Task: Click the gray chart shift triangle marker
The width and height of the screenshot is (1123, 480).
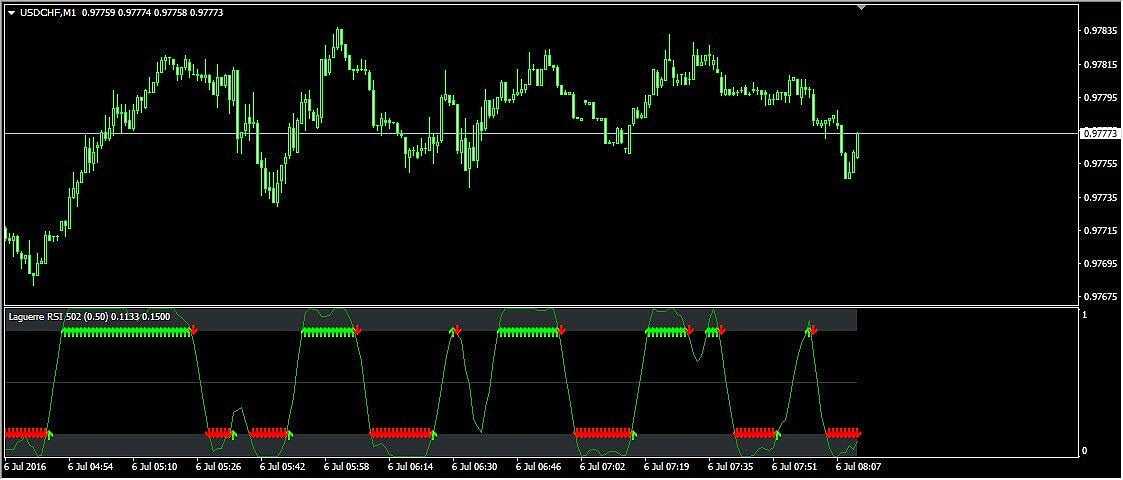Action: [862, 7]
